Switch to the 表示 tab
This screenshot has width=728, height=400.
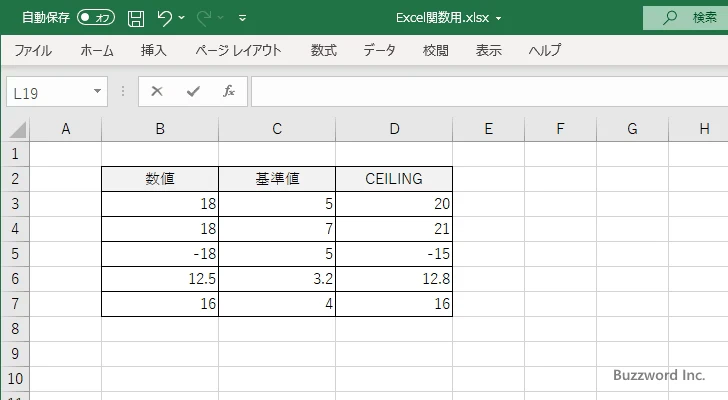pos(488,50)
